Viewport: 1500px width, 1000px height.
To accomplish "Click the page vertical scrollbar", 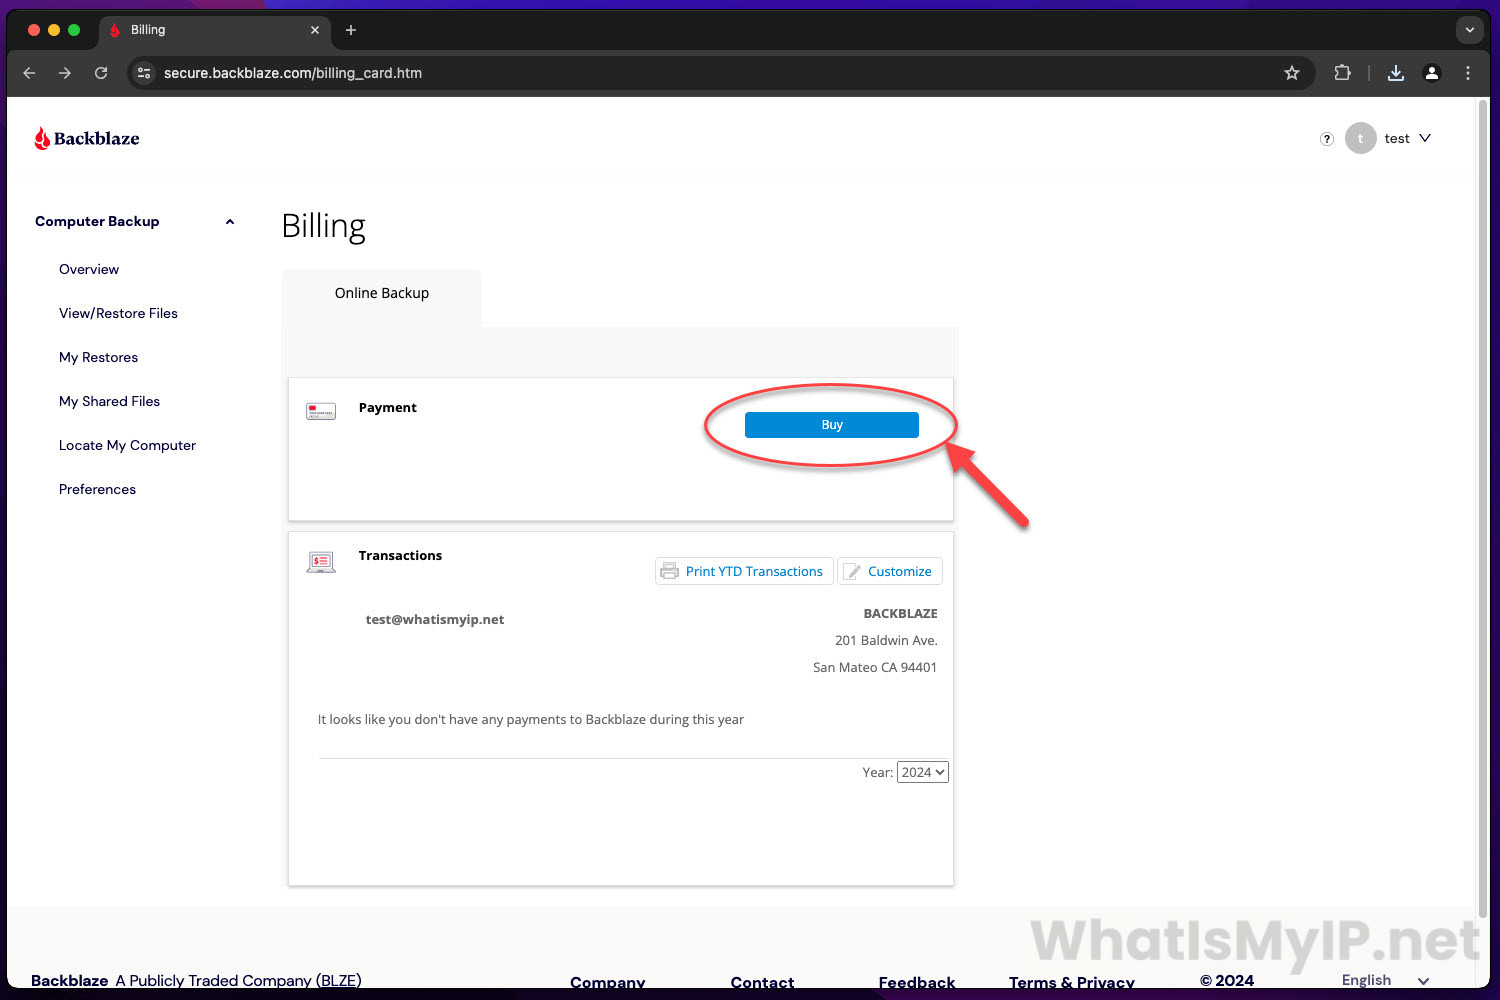I will (x=1483, y=508).
